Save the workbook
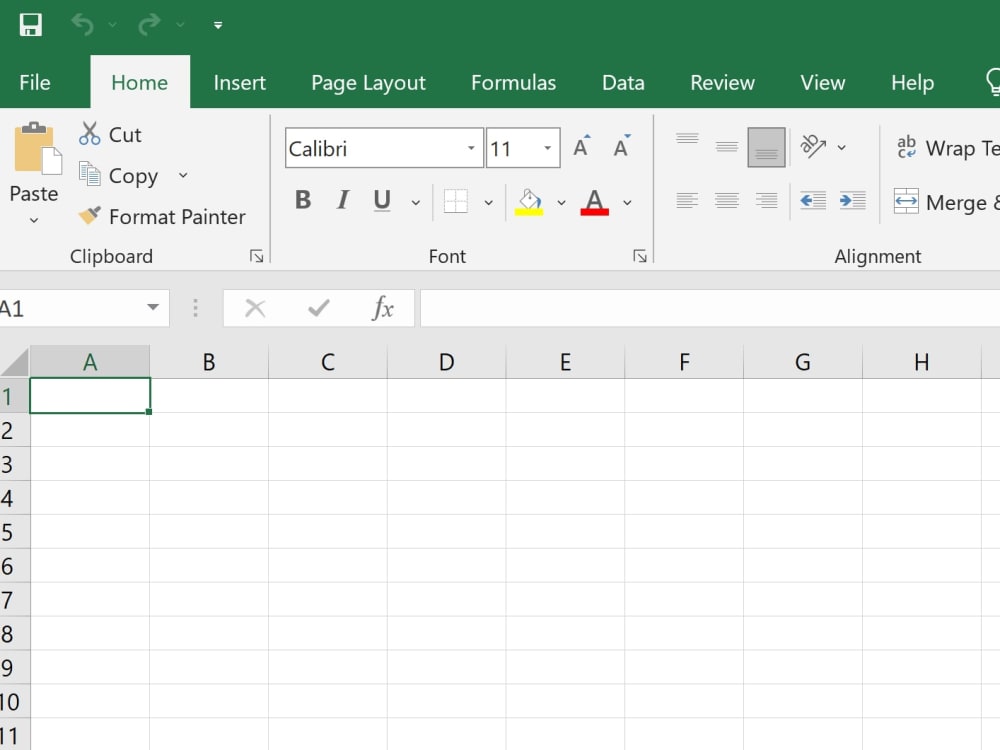The height and width of the screenshot is (750, 1000). click(x=30, y=23)
